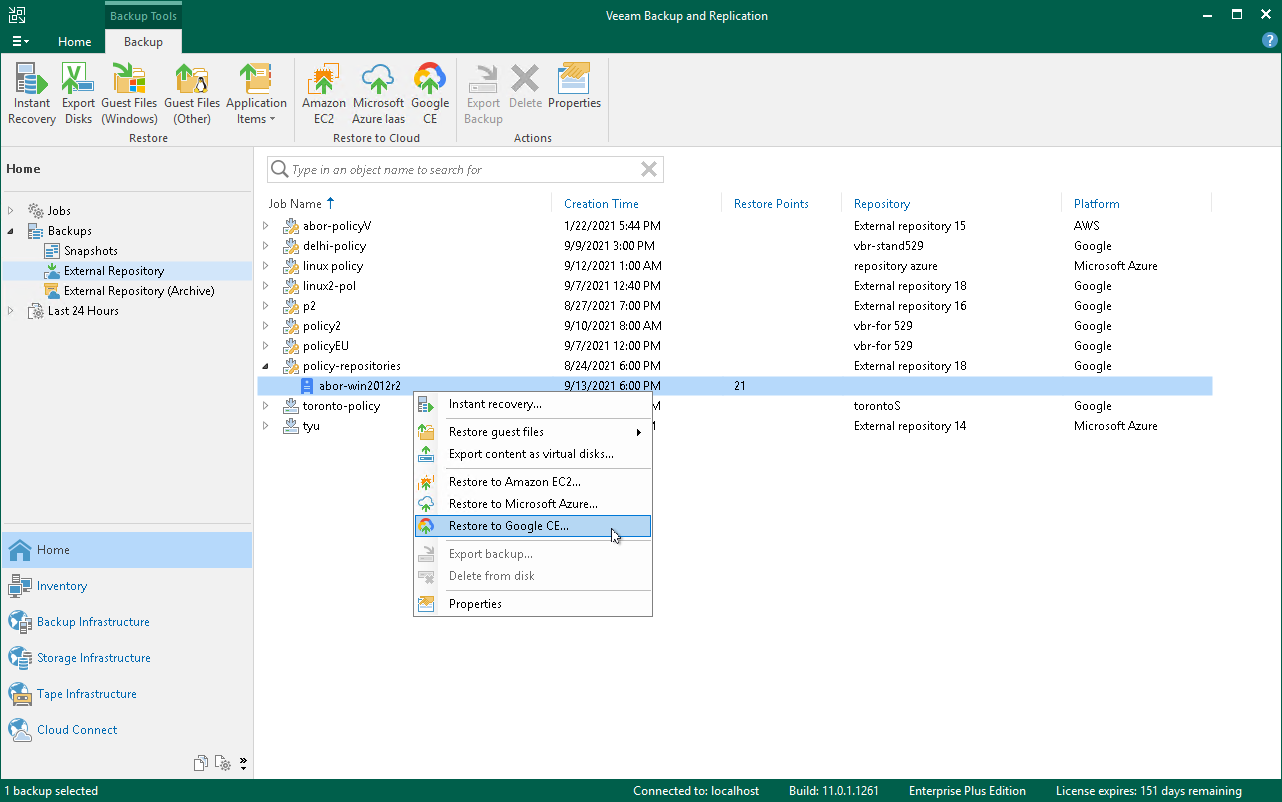This screenshot has height=802, width=1282.
Task: Collapse the policy-repositories job row
Action: coord(266,366)
